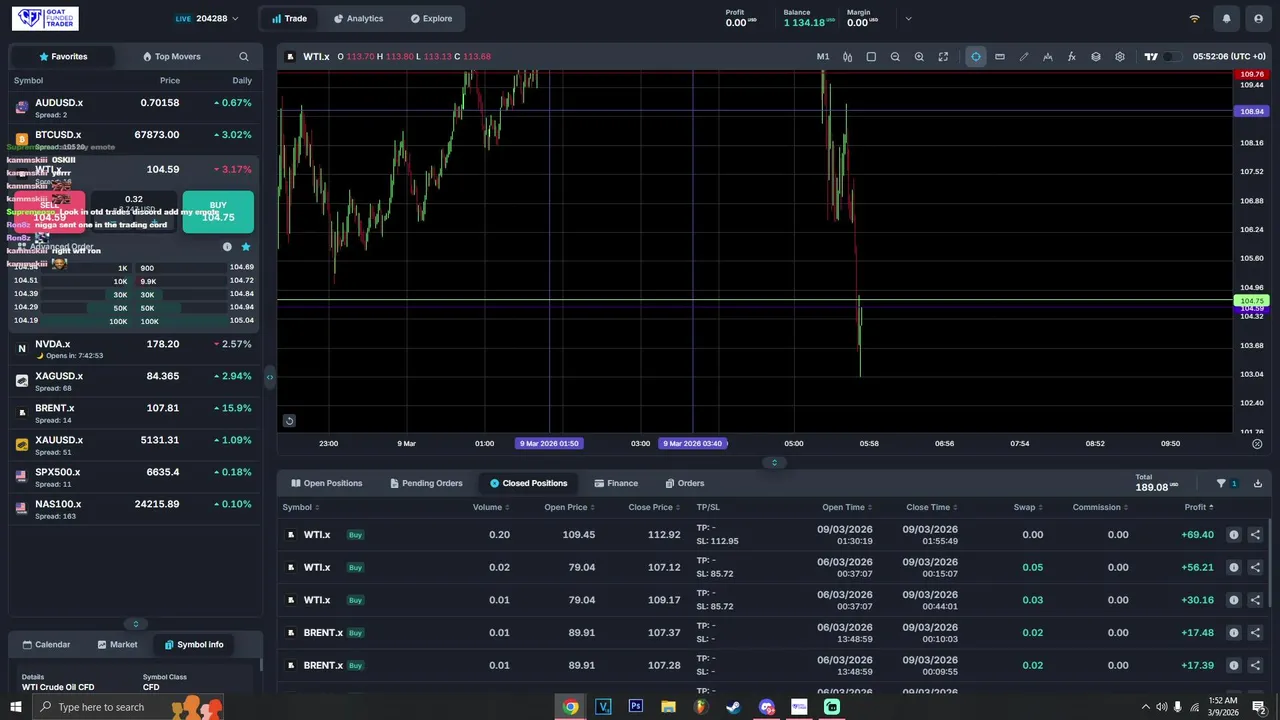Sort table by Volume column
Image resolution: width=1280 pixels, height=720 pixels.
pyautogui.click(x=492, y=507)
